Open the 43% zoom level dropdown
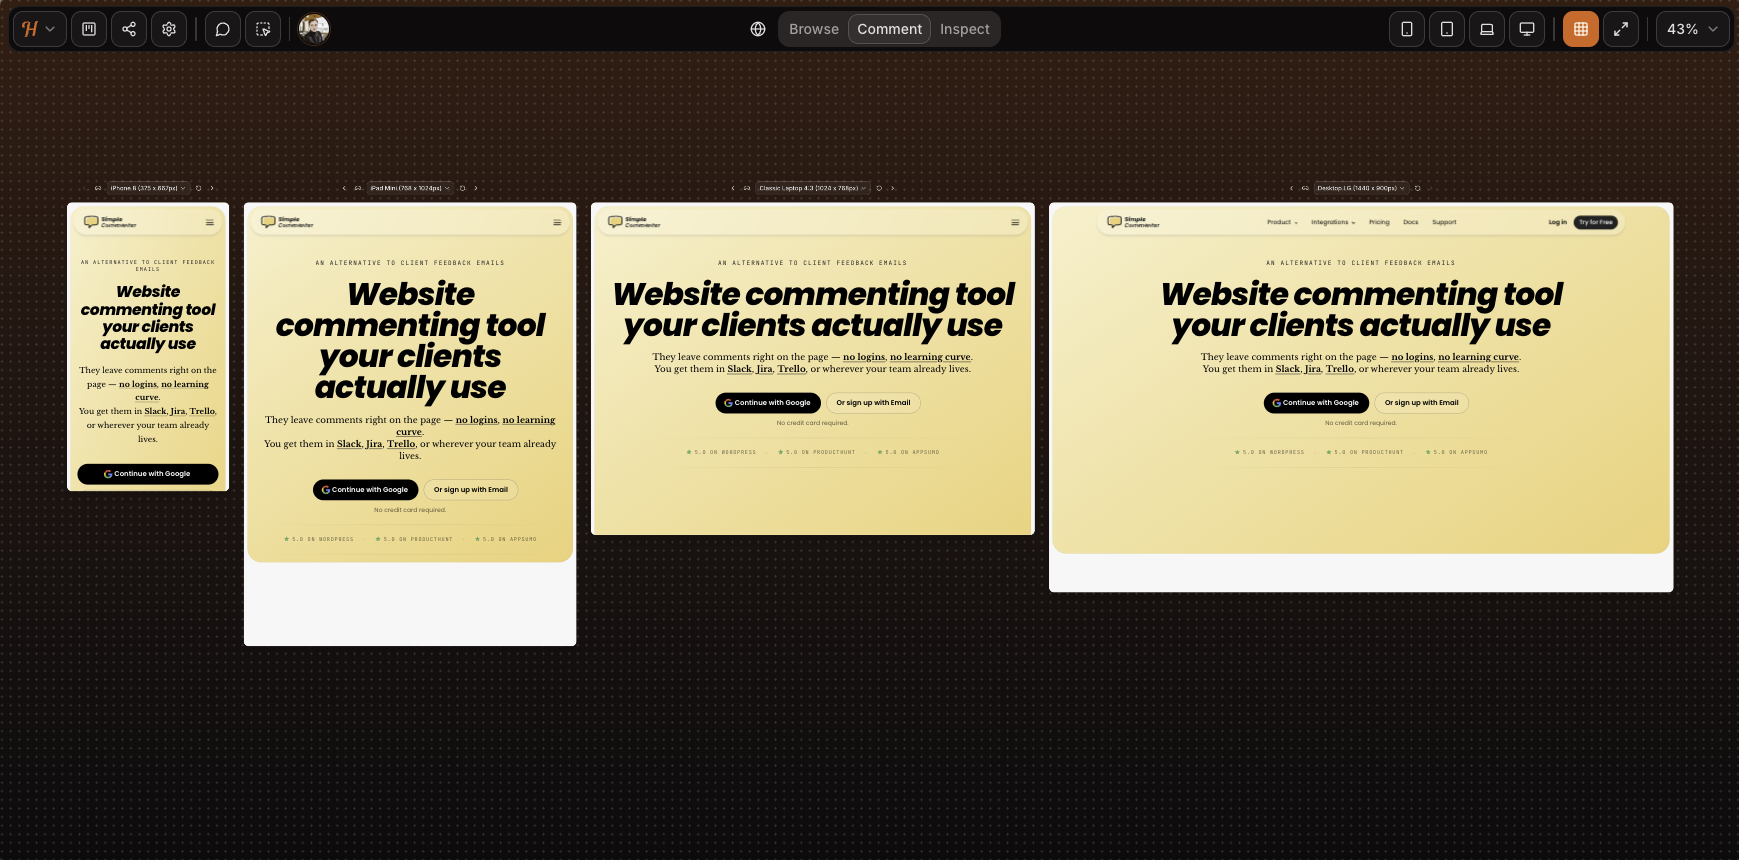Image resolution: width=1739 pixels, height=860 pixels. pyautogui.click(x=1692, y=29)
